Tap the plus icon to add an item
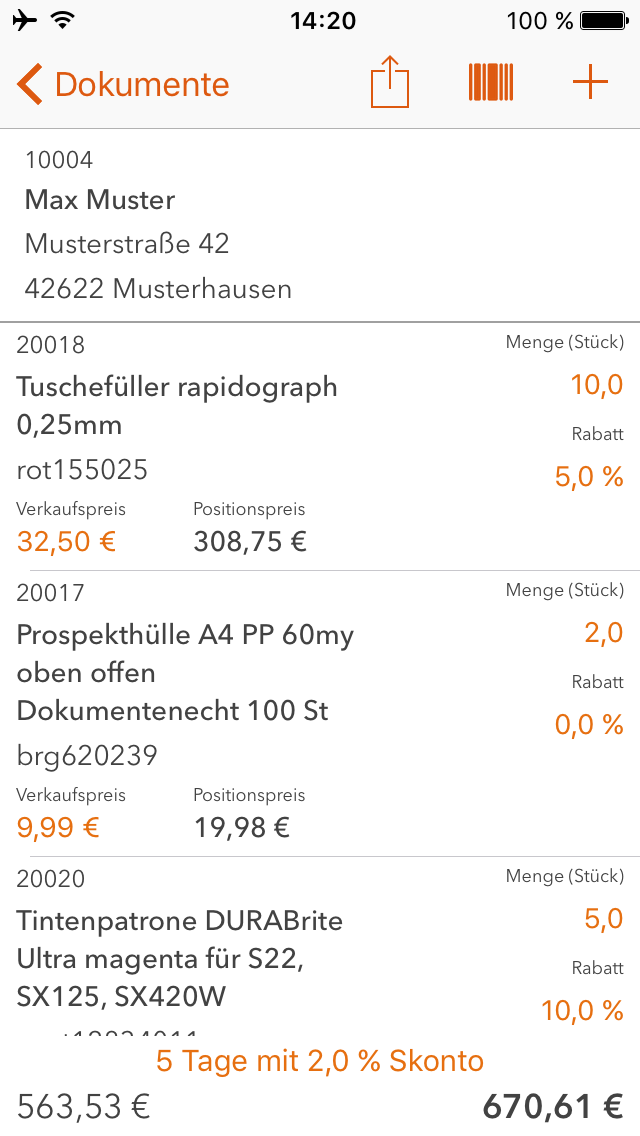 tap(590, 83)
